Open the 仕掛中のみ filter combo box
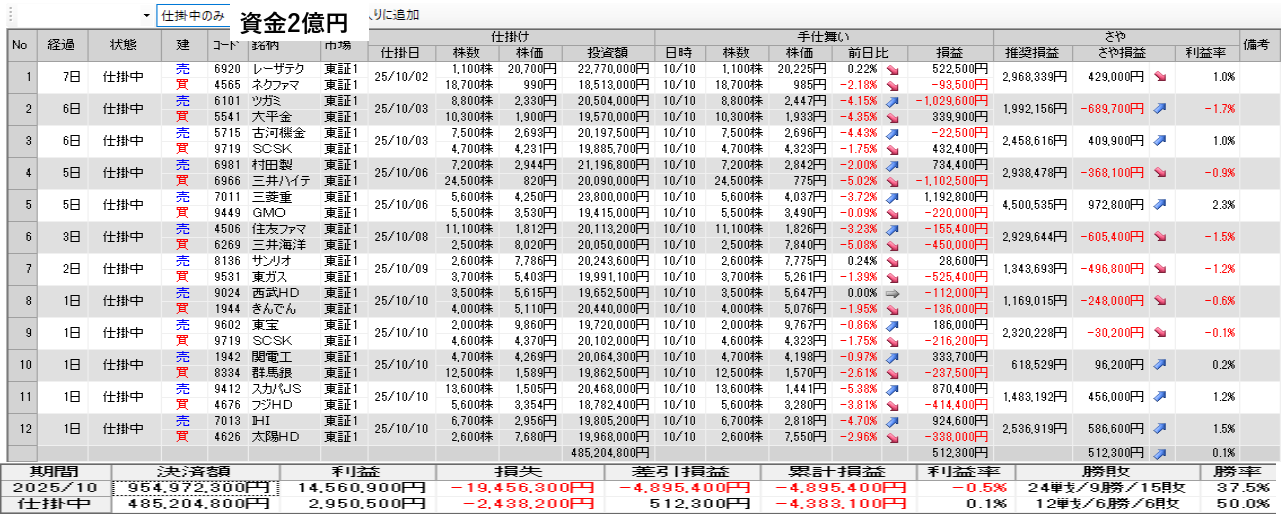This screenshot has height=514, width=1281. (193, 16)
